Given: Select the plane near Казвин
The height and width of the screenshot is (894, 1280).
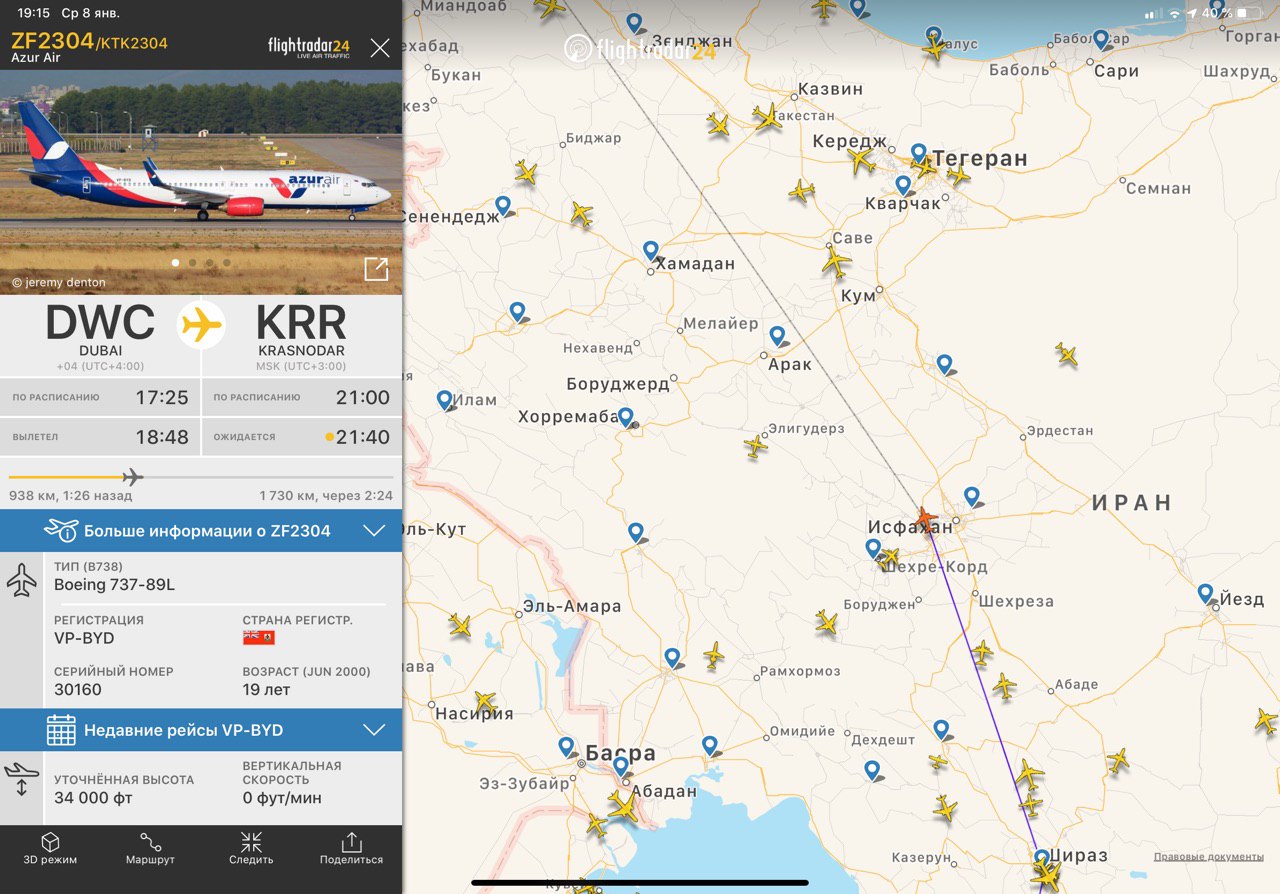Looking at the screenshot, I should 768,118.
